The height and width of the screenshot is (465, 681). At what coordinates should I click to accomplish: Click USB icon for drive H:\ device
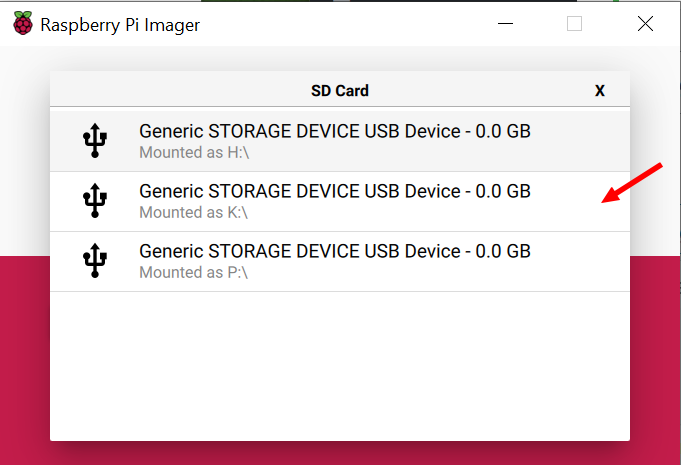point(95,141)
